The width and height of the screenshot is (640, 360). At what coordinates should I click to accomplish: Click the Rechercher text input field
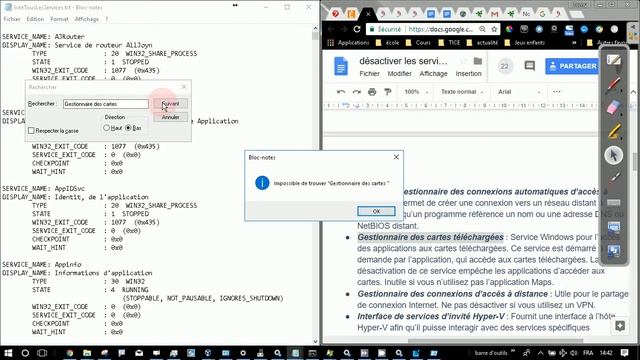point(106,104)
